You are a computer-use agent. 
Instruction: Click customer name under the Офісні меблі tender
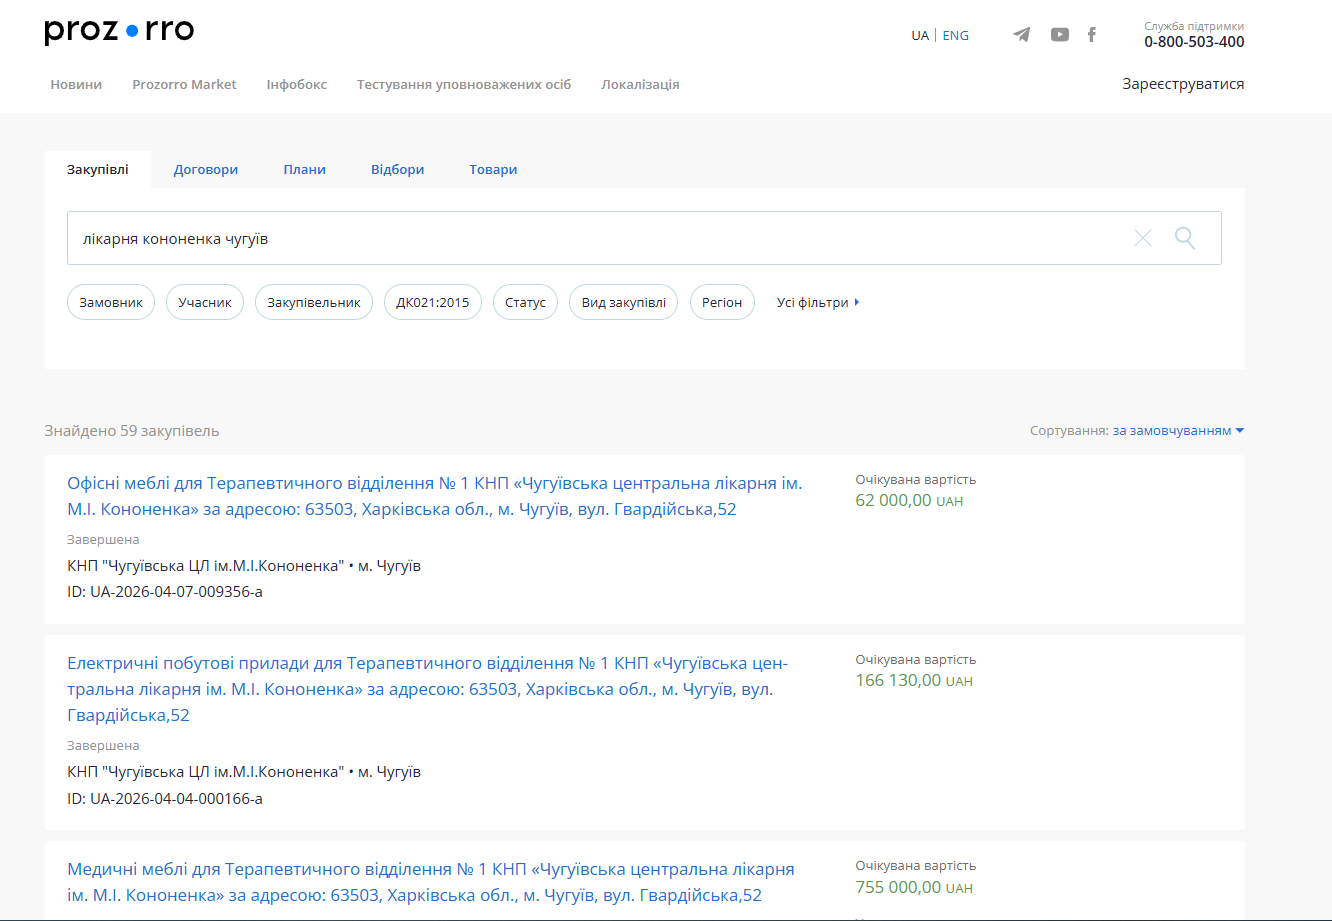(x=205, y=566)
